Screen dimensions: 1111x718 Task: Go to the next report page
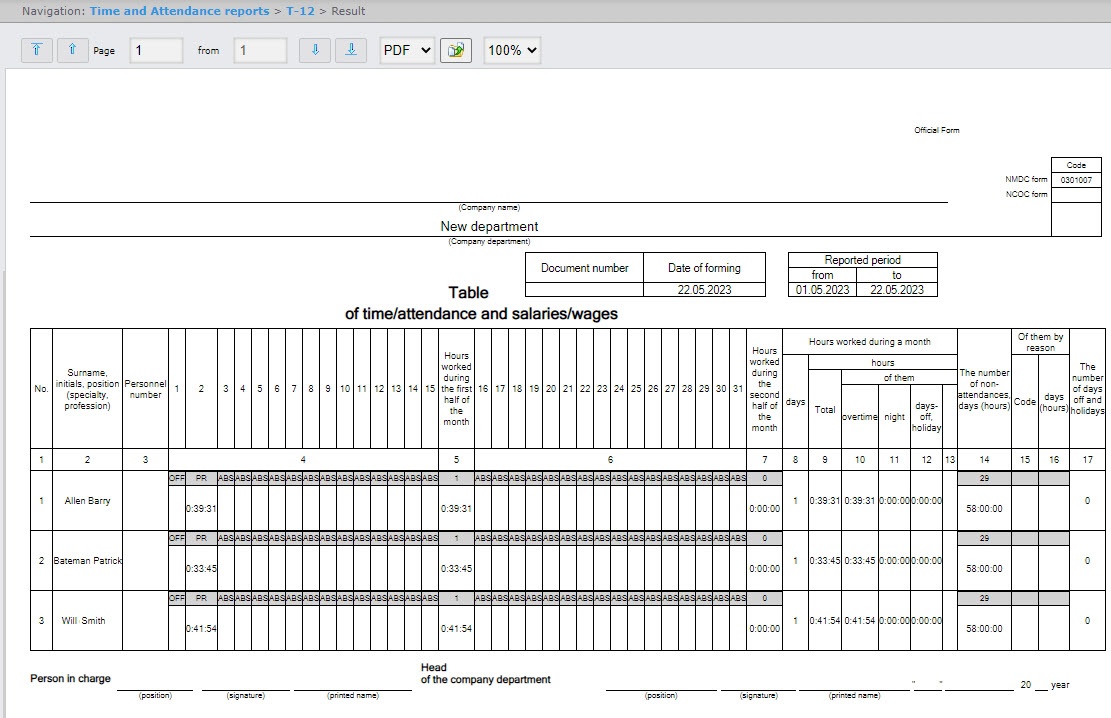(314, 50)
